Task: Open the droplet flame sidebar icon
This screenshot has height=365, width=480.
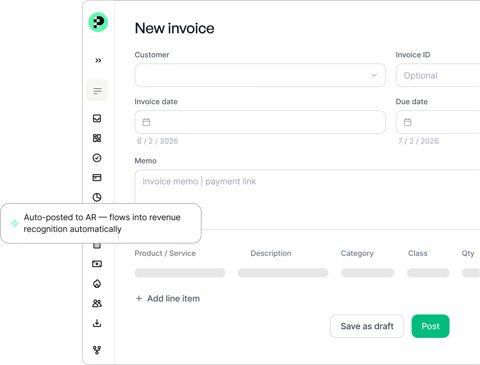Action: (97, 284)
